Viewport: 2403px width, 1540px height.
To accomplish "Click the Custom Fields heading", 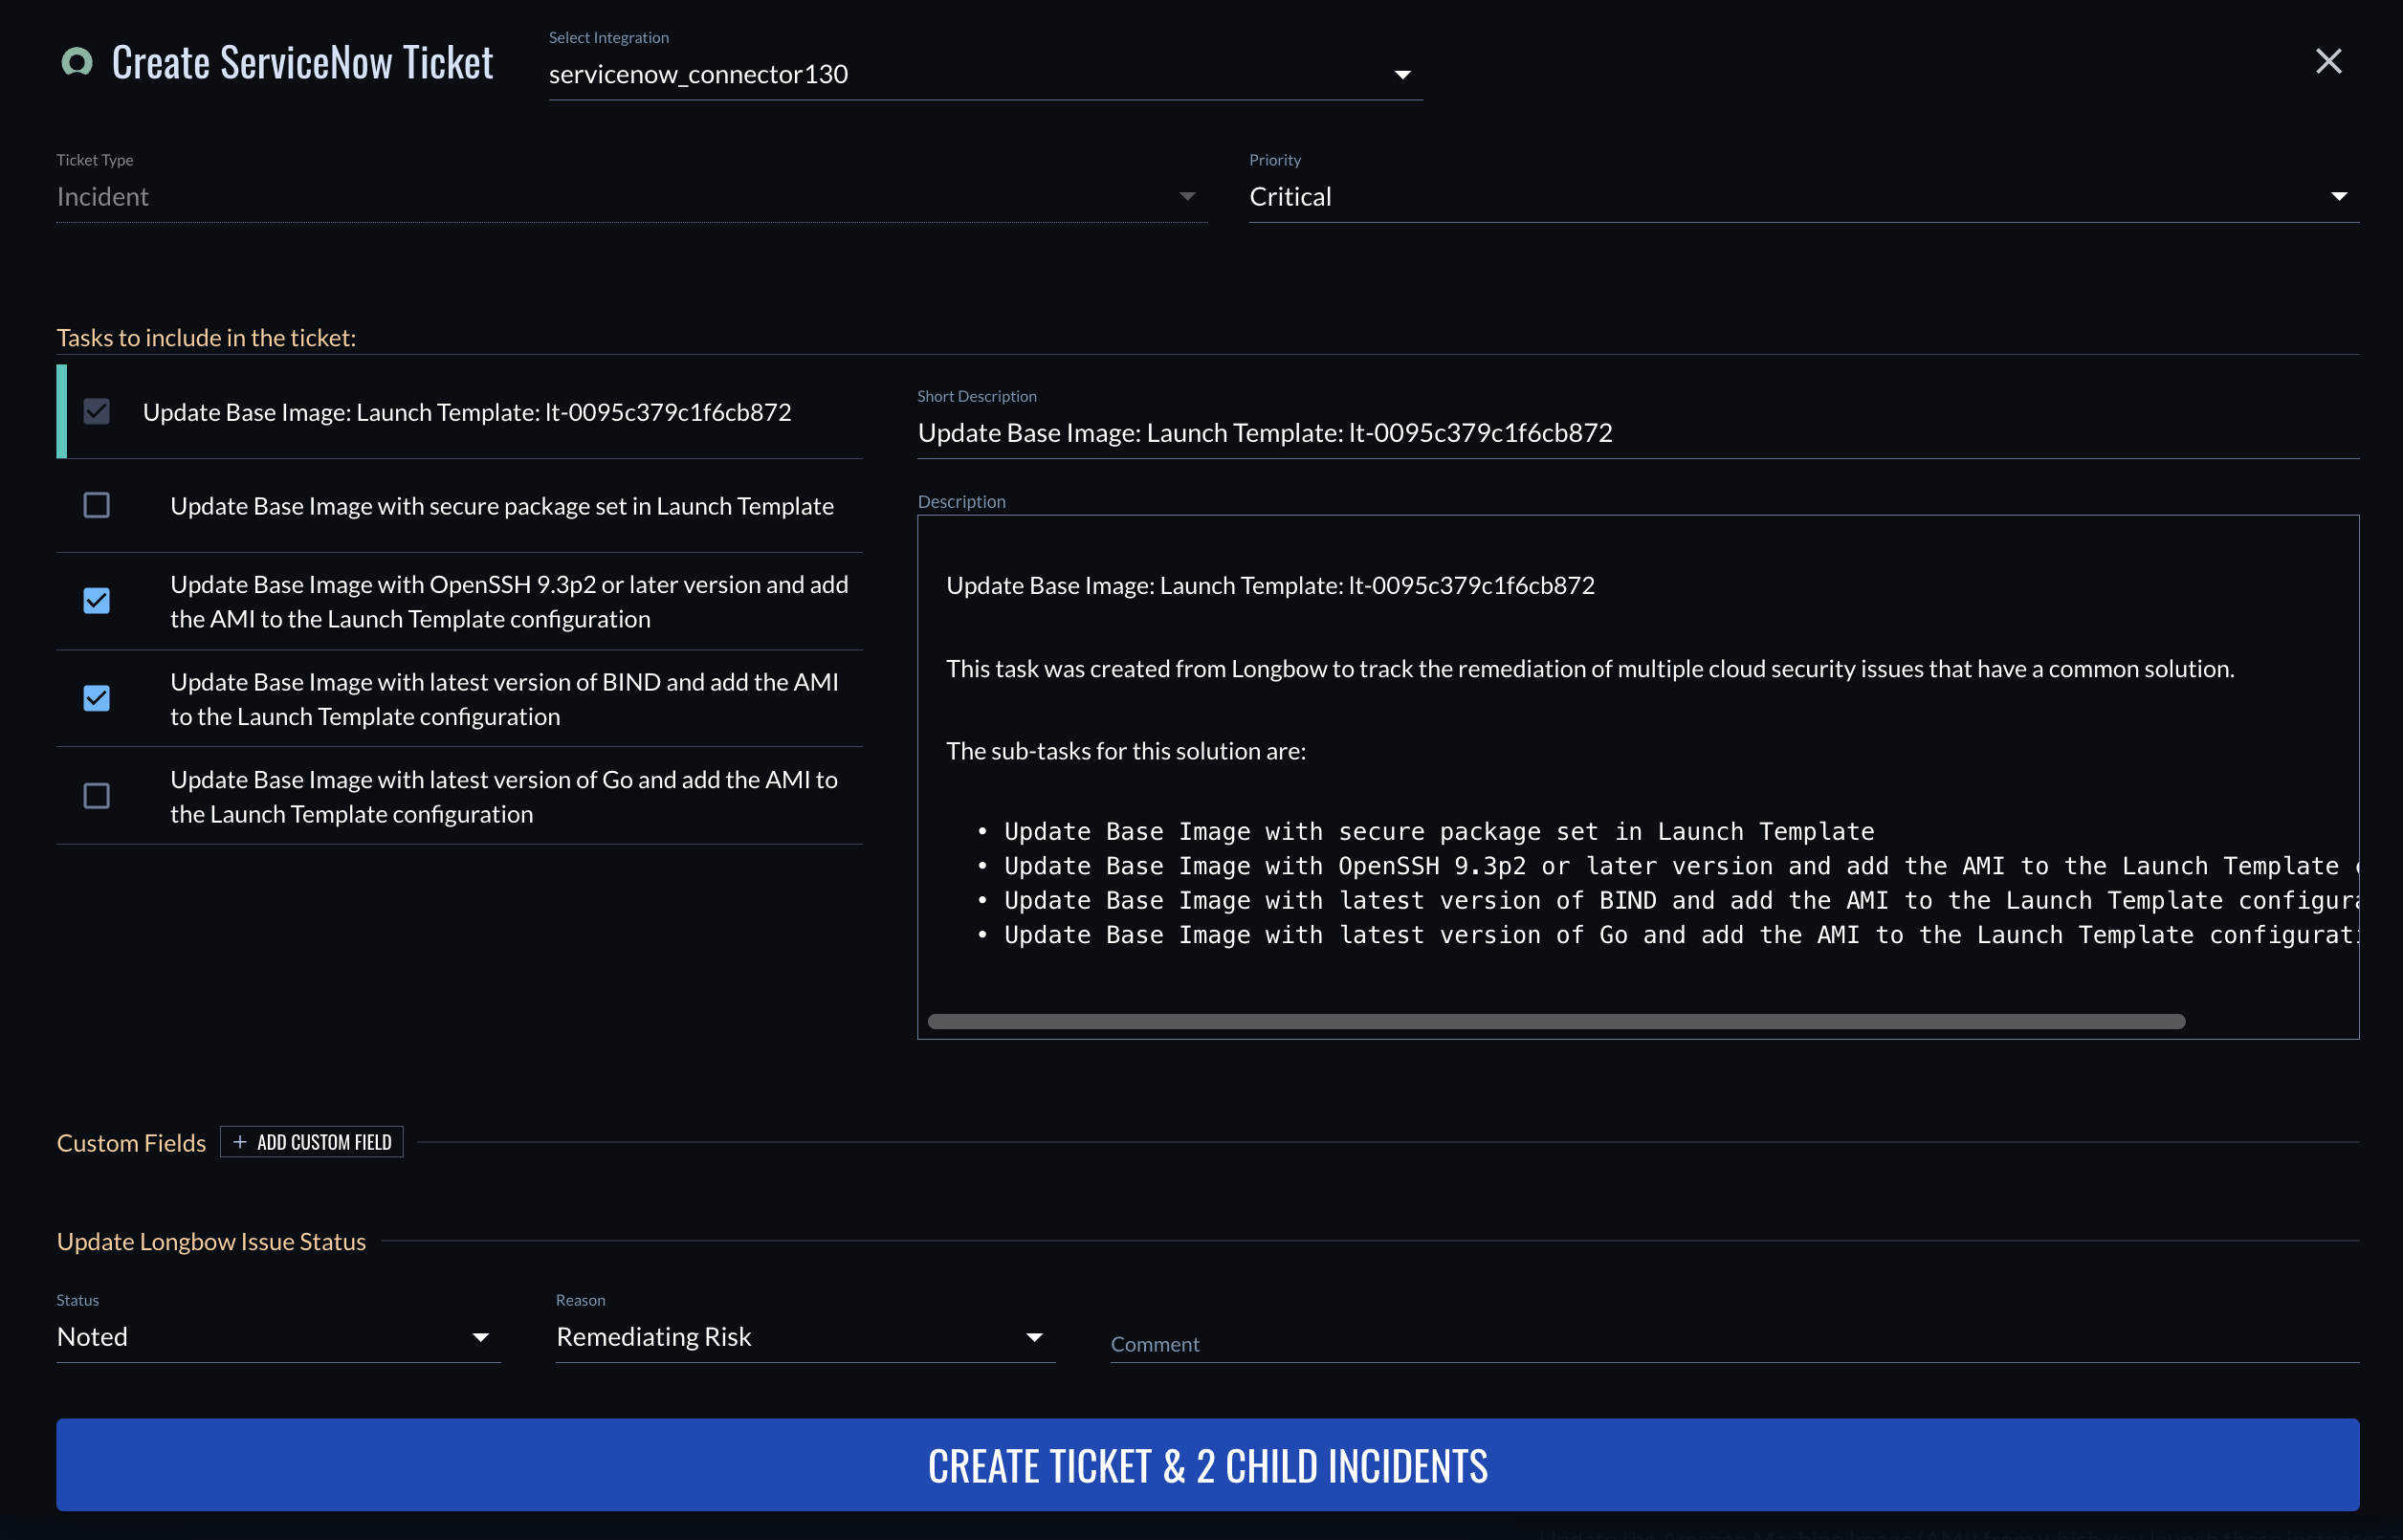I will 131,1142.
